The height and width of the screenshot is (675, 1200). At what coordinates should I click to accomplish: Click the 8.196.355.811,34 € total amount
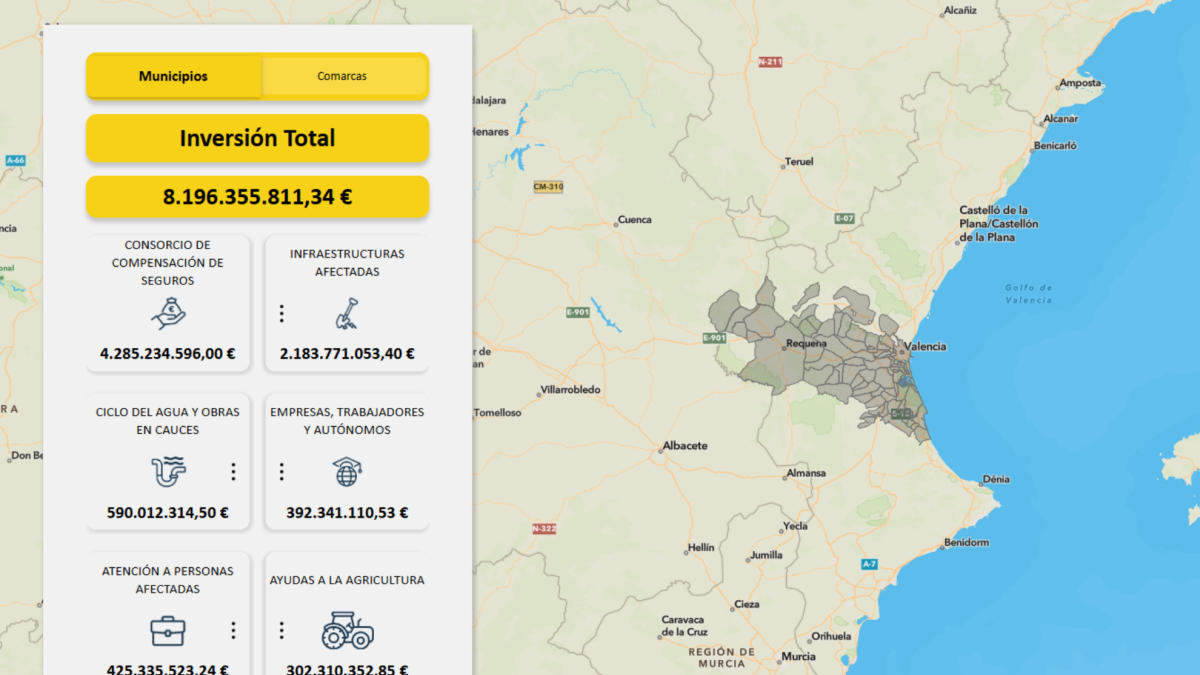coord(257,197)
